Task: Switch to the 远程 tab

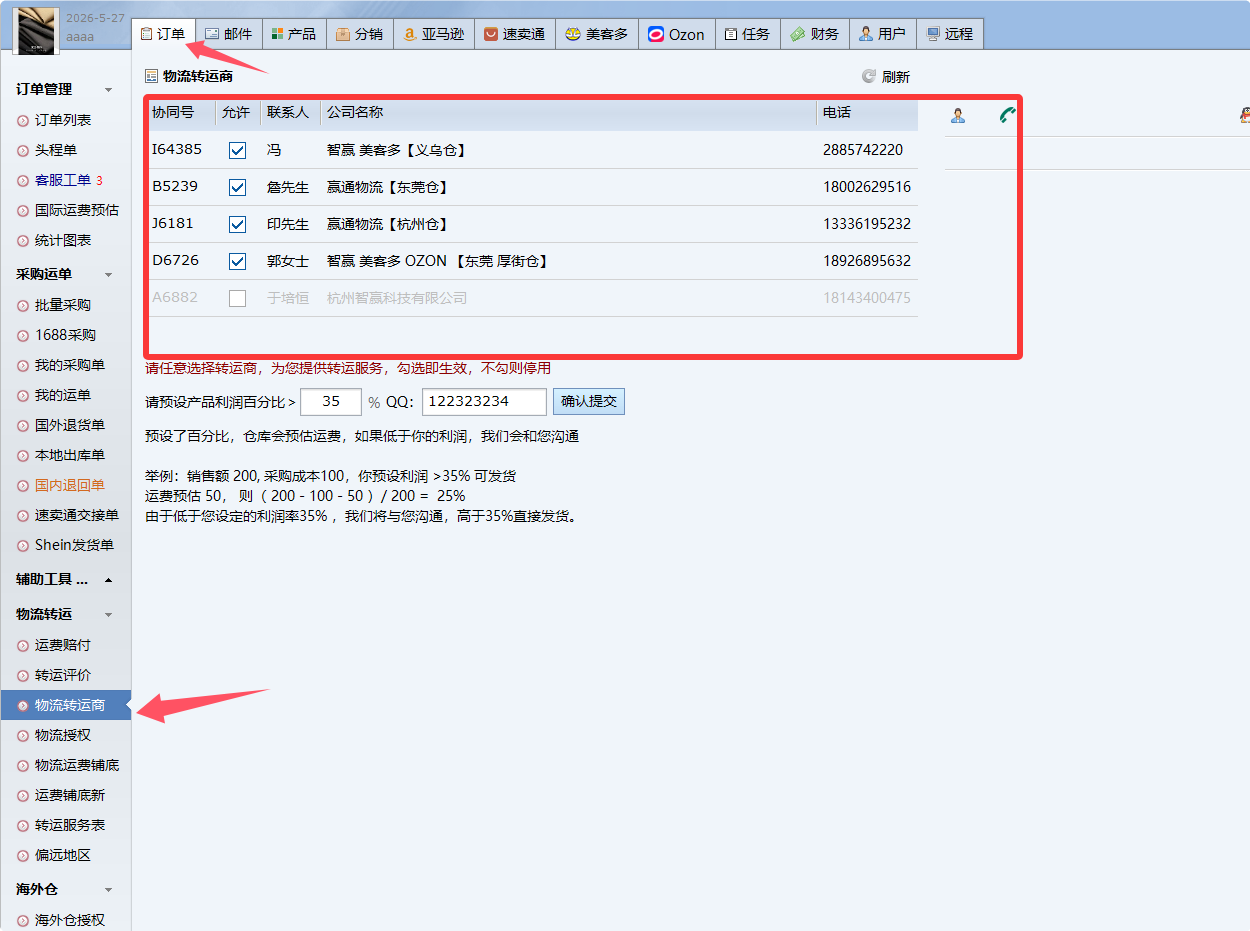Action: pos(950,34)
